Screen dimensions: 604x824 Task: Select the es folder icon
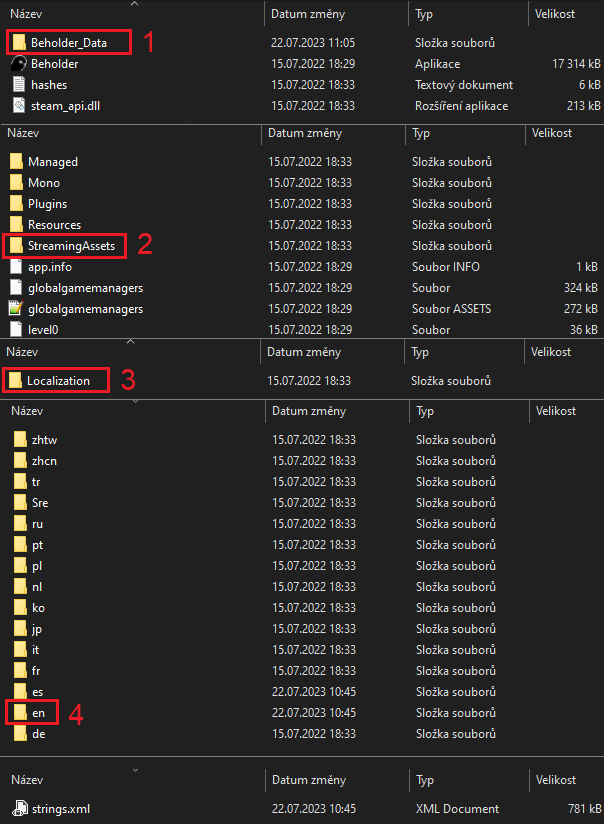(x=20, y=692)
